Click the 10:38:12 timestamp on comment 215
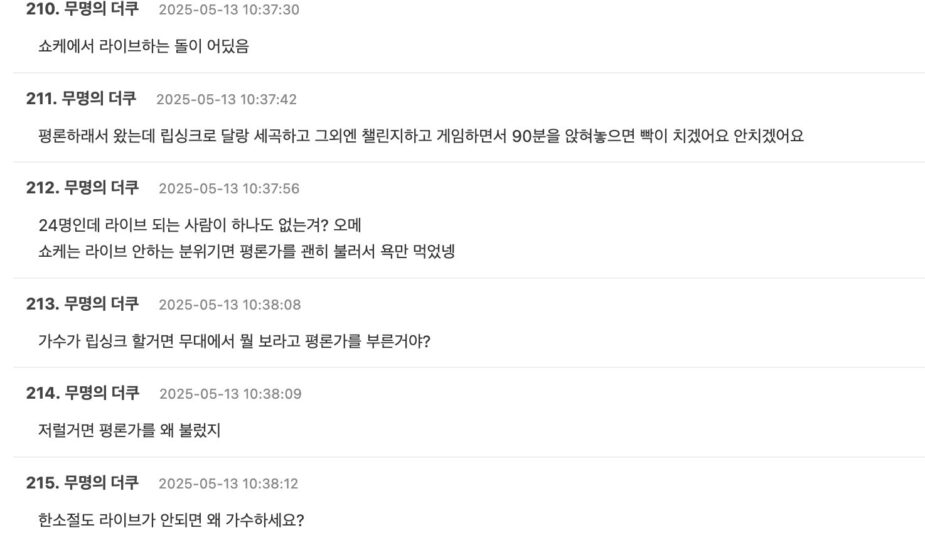925x545 pixels. pos(228,484)
